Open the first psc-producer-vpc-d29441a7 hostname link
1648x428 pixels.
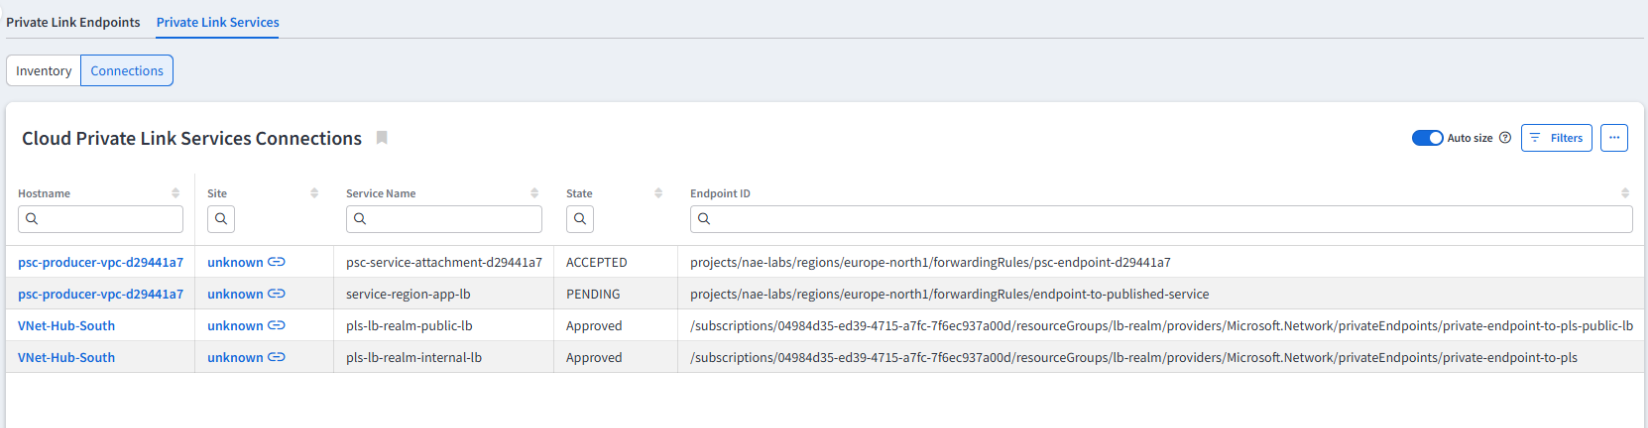100,262
